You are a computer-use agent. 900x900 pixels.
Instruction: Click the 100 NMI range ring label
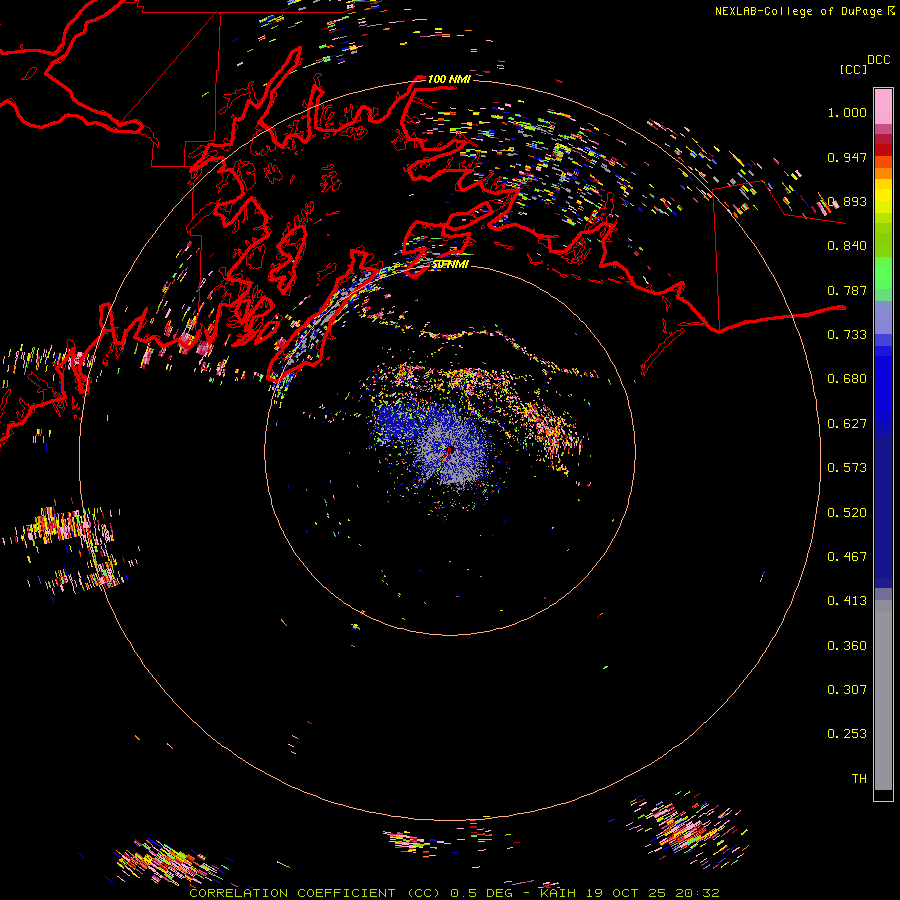[449, 79]
